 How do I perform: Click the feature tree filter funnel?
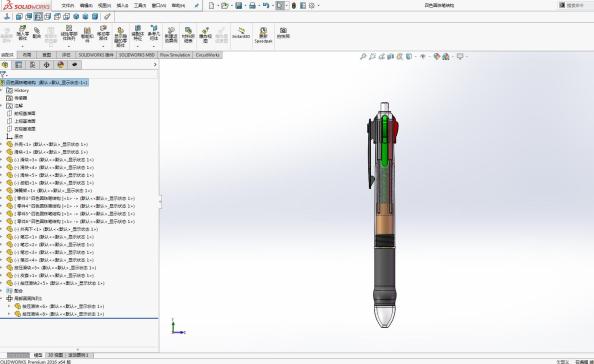tap(3, 74)
